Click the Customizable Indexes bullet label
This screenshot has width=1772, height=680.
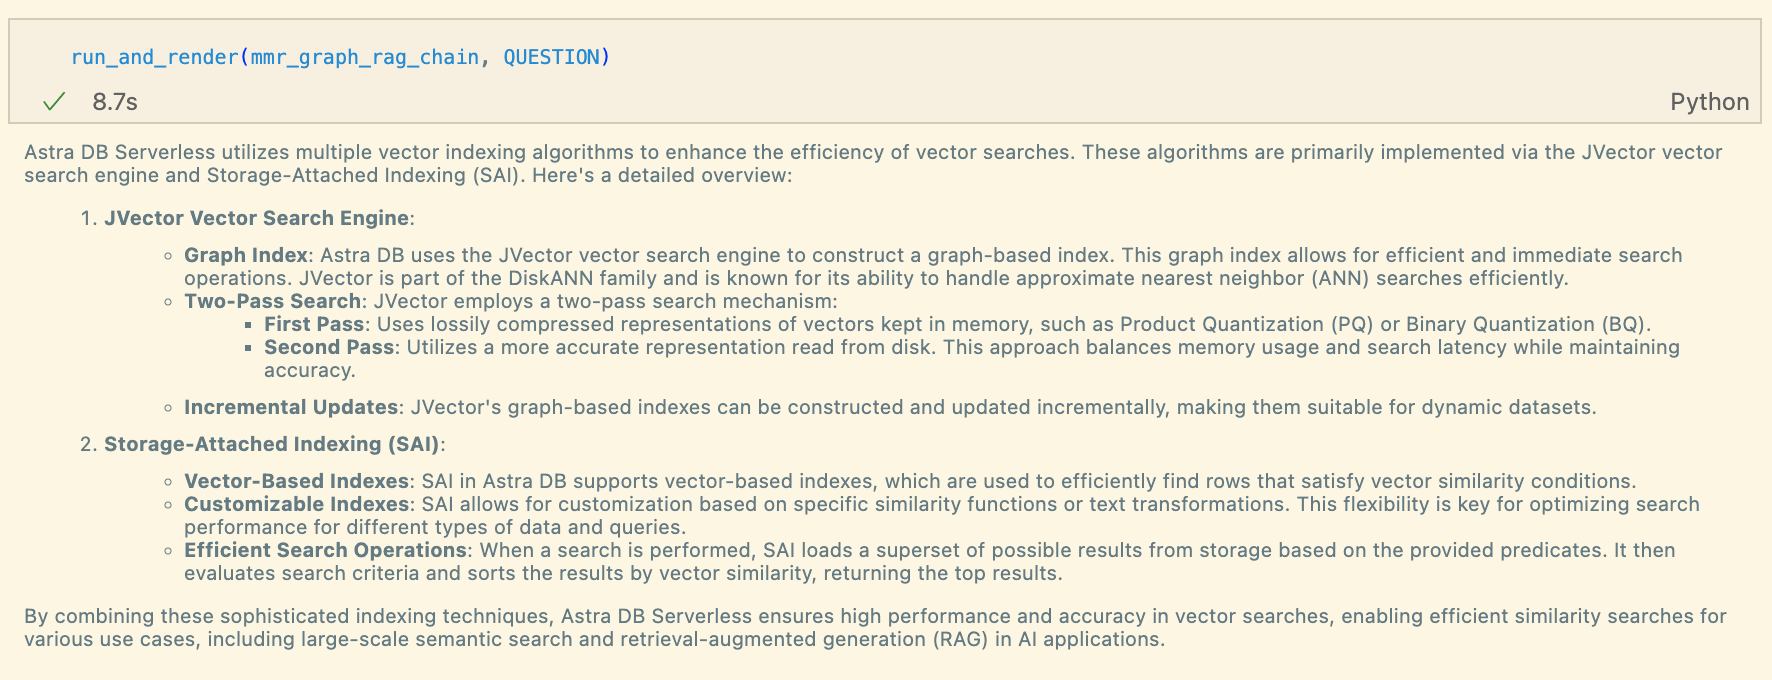pos(296,504)
